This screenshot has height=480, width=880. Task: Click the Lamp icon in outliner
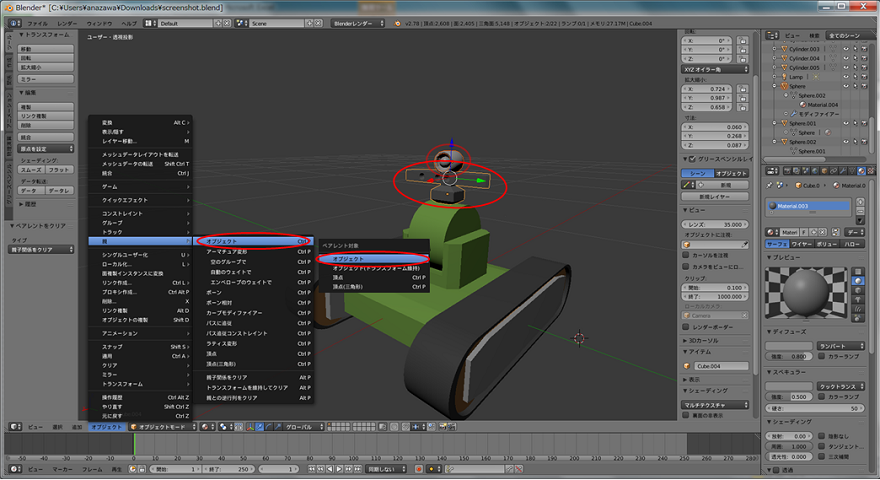784,76
